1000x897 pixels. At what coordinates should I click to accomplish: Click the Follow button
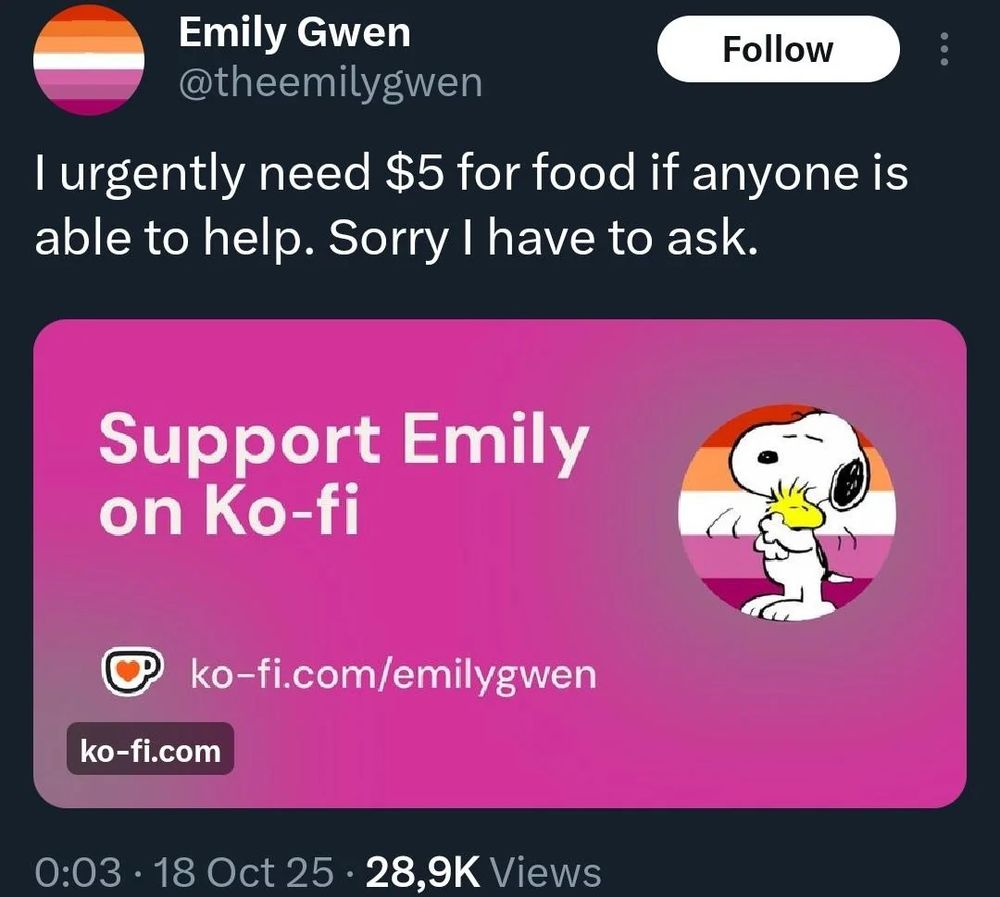click(x=778, y=49)
